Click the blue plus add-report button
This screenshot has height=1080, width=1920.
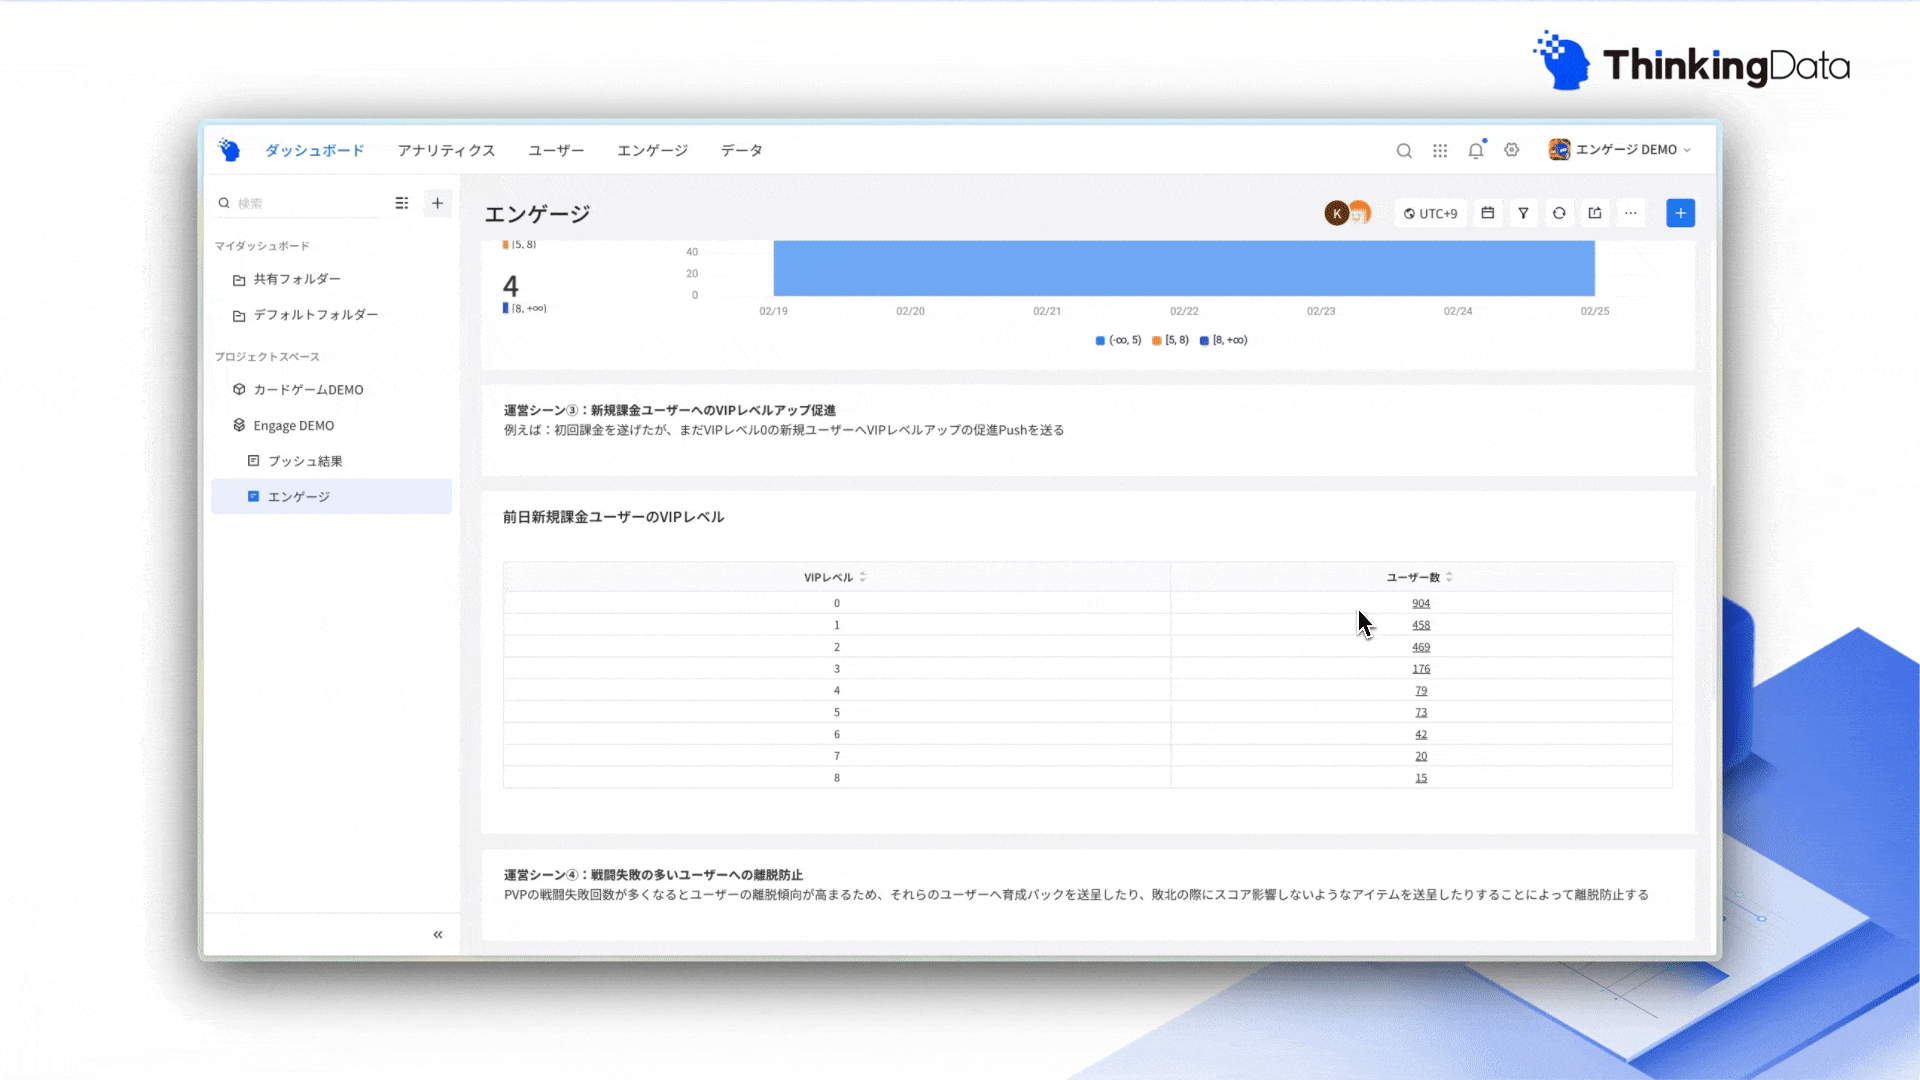pos(1681,213)
